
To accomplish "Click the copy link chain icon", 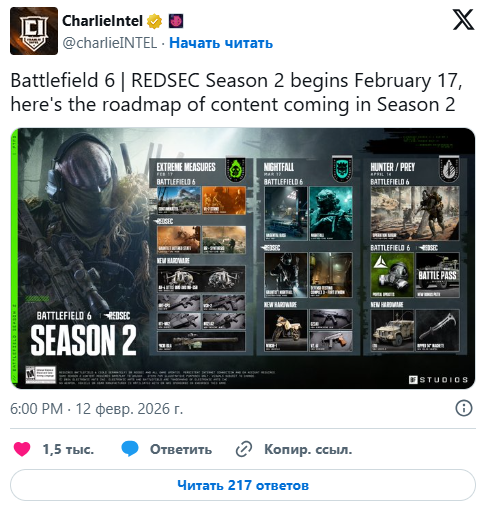I will click(244, 449).
